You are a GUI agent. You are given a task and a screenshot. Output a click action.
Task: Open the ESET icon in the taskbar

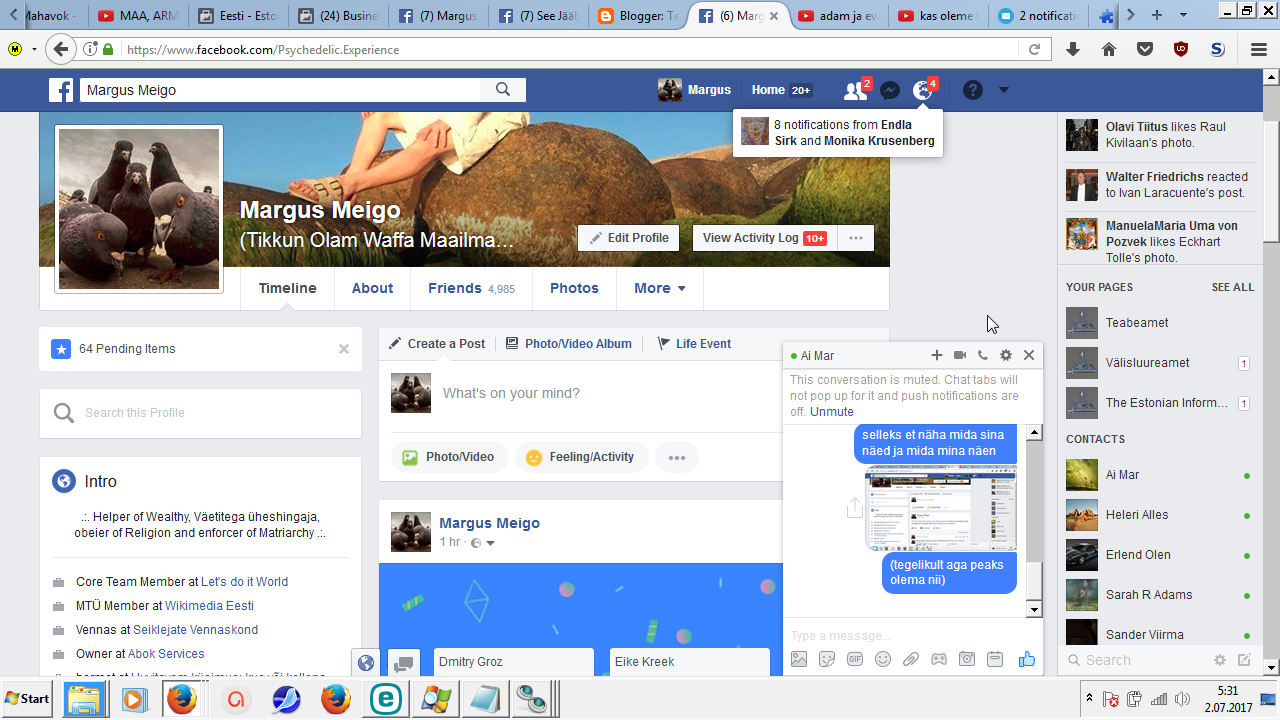tap(385, 699)
